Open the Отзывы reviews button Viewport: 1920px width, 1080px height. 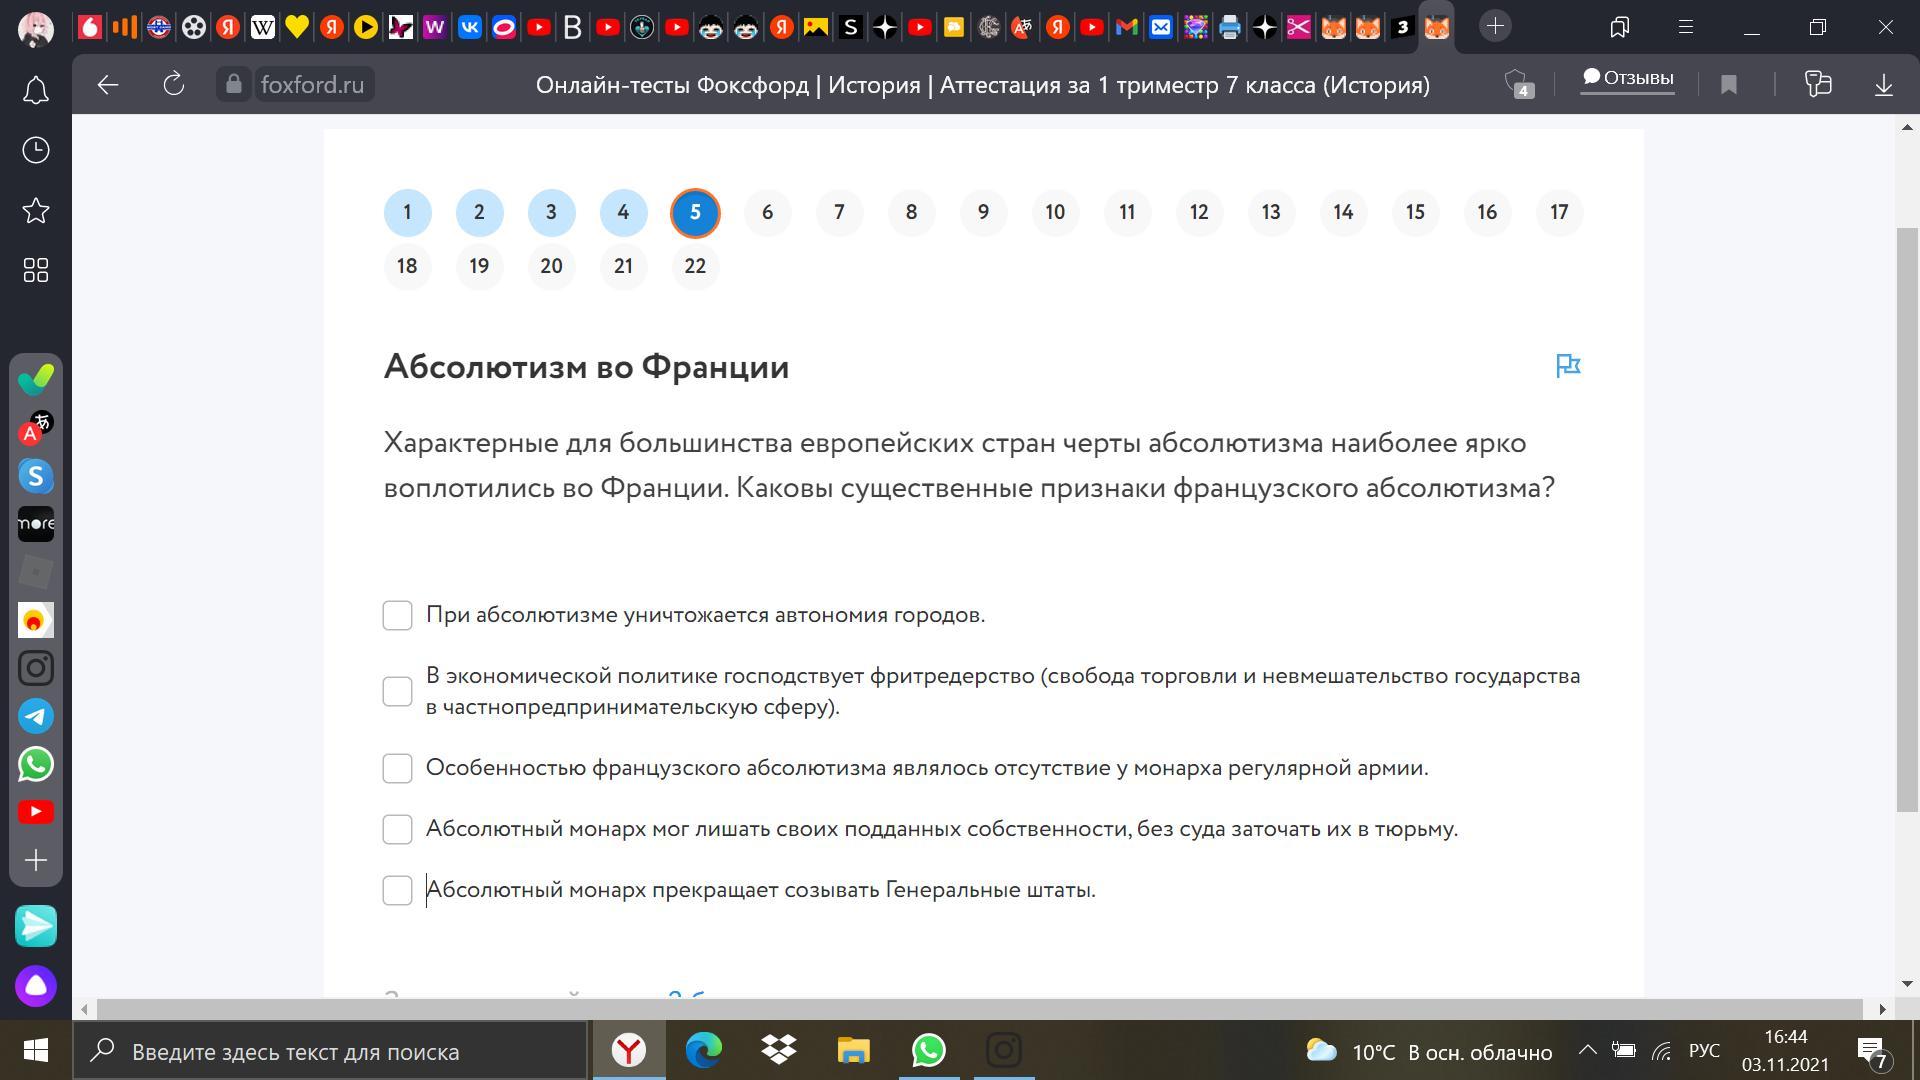pyautogui.click(x=1627, y=78)
